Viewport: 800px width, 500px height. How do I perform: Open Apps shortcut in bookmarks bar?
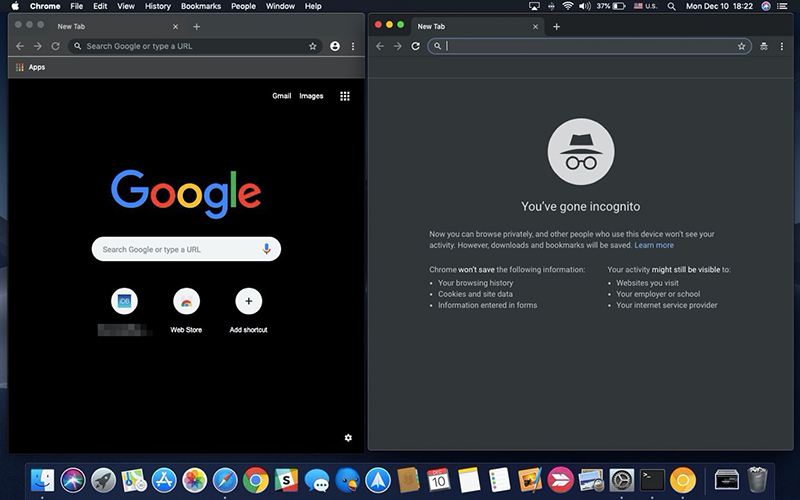[x=31, y=67]
